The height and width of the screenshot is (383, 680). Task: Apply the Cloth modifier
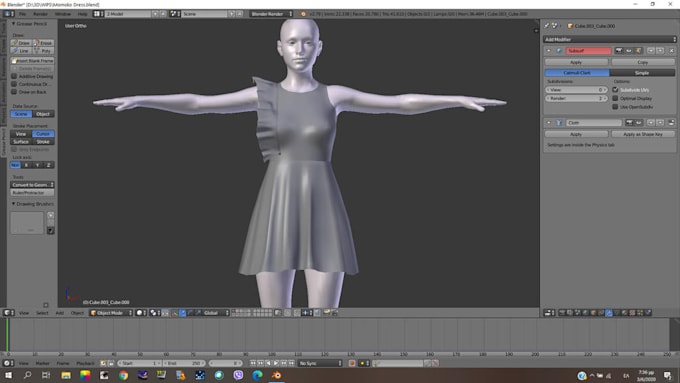coord(576,134)
